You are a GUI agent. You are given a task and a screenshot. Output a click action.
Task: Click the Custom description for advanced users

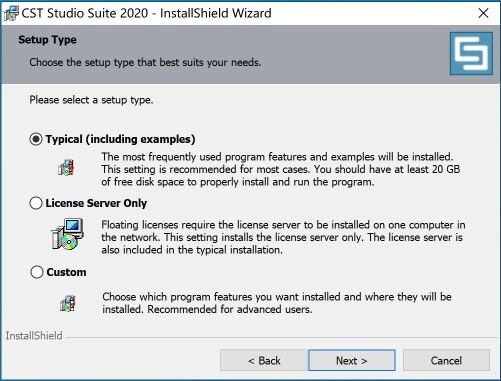point(277,303)
